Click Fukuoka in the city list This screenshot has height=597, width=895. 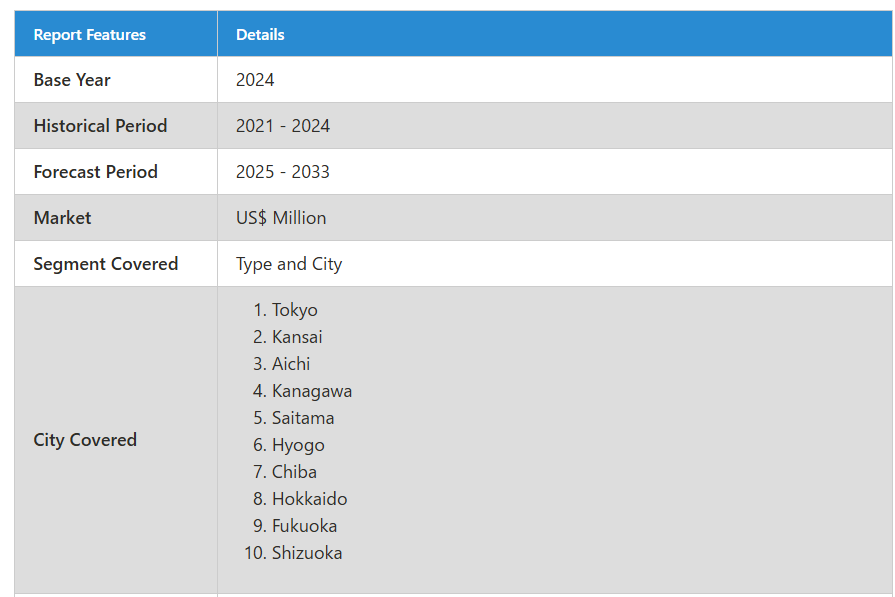(x=304, y=526)
